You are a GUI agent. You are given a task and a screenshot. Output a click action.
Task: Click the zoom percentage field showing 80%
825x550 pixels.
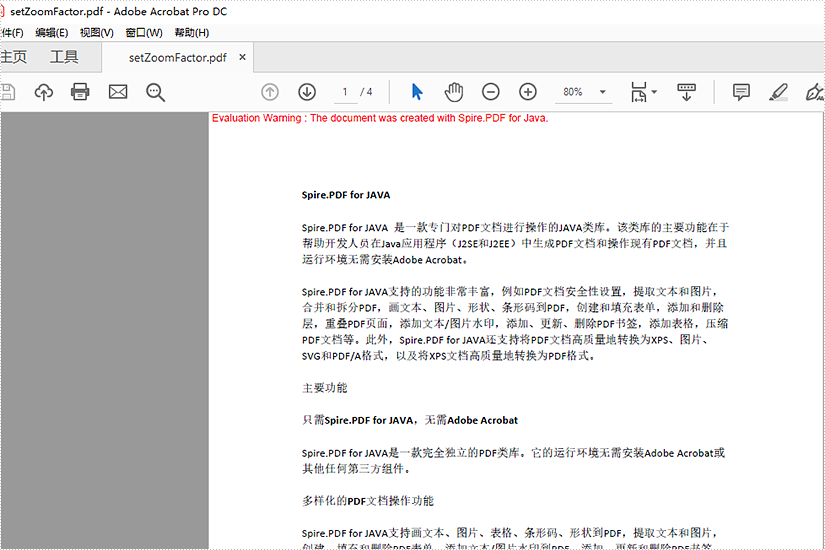pos(573,92)
